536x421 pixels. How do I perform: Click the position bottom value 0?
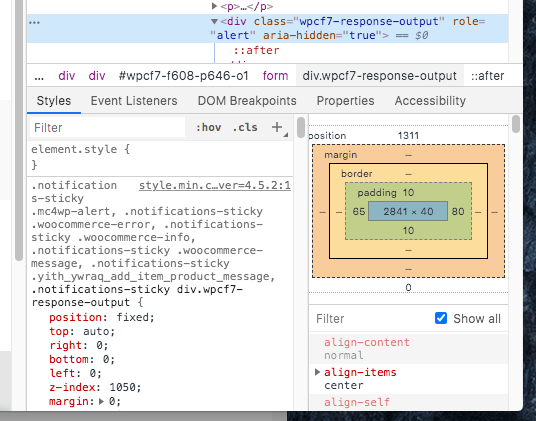408,288
